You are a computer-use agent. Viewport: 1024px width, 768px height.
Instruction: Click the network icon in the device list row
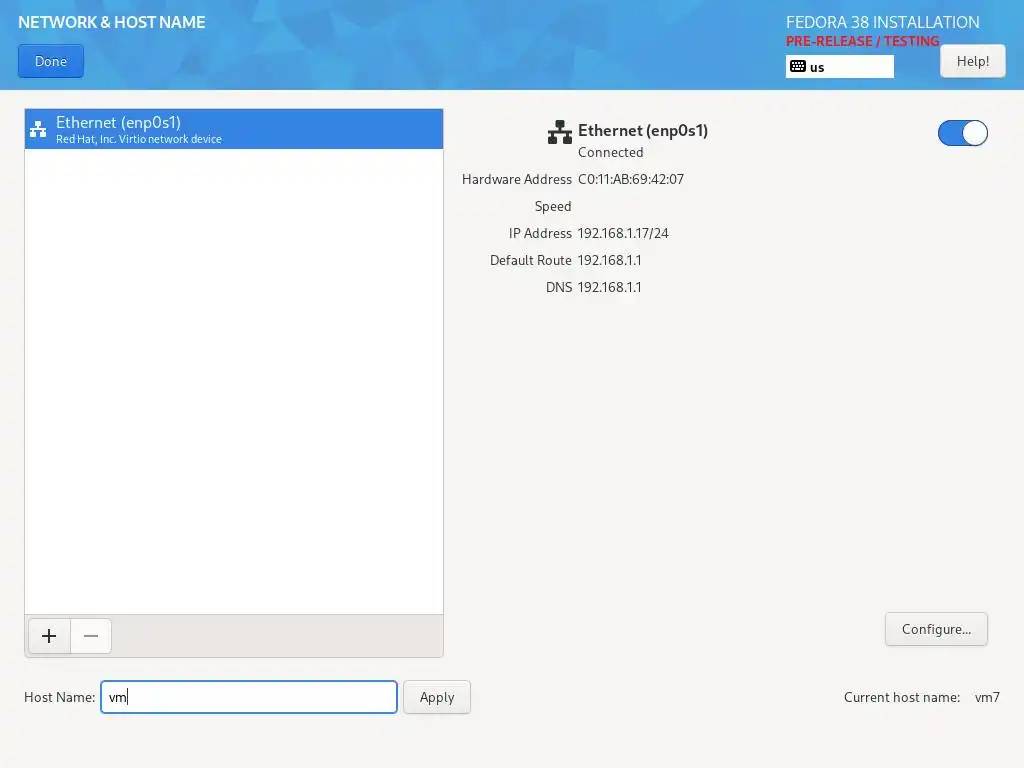click(x=38, y=129)
